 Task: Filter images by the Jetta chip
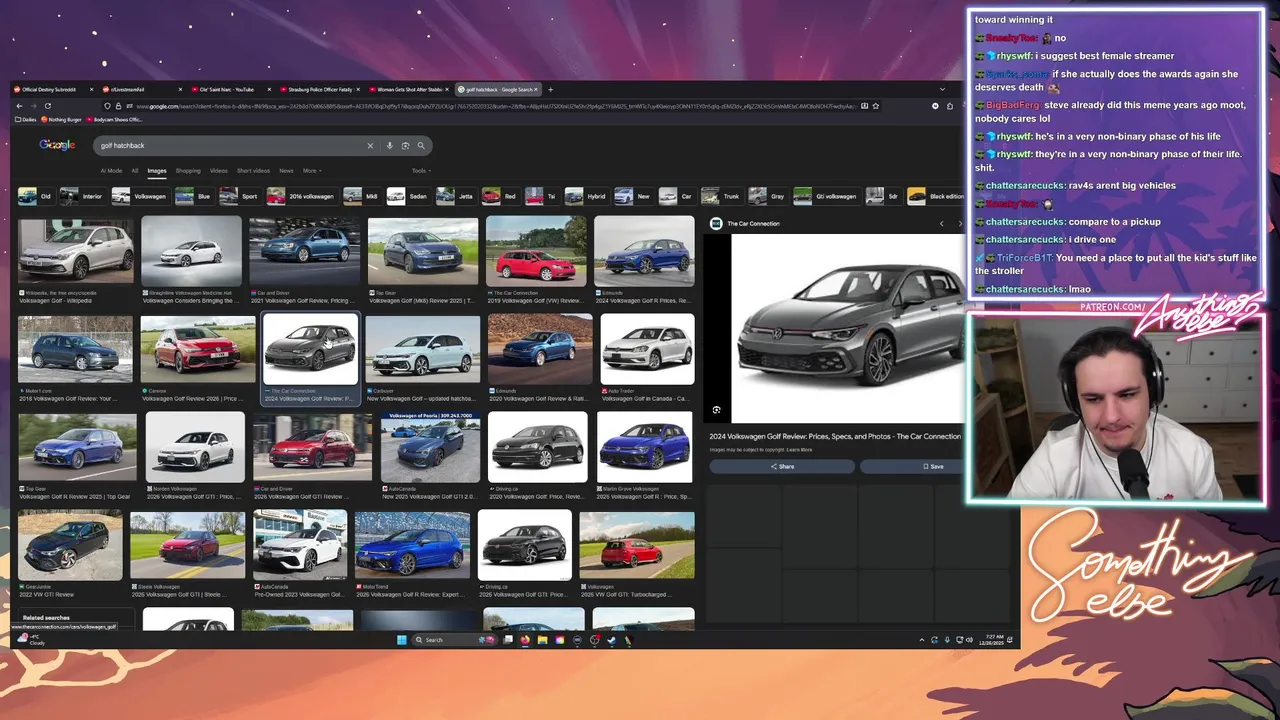coord(455,196)
